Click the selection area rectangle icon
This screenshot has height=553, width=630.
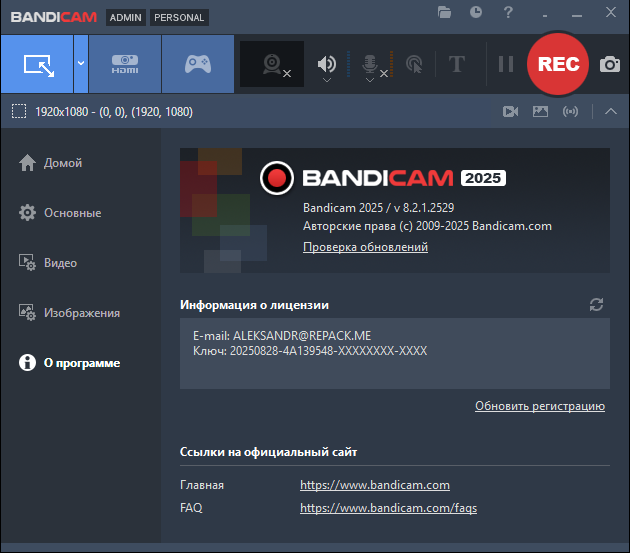coord(19,111)
